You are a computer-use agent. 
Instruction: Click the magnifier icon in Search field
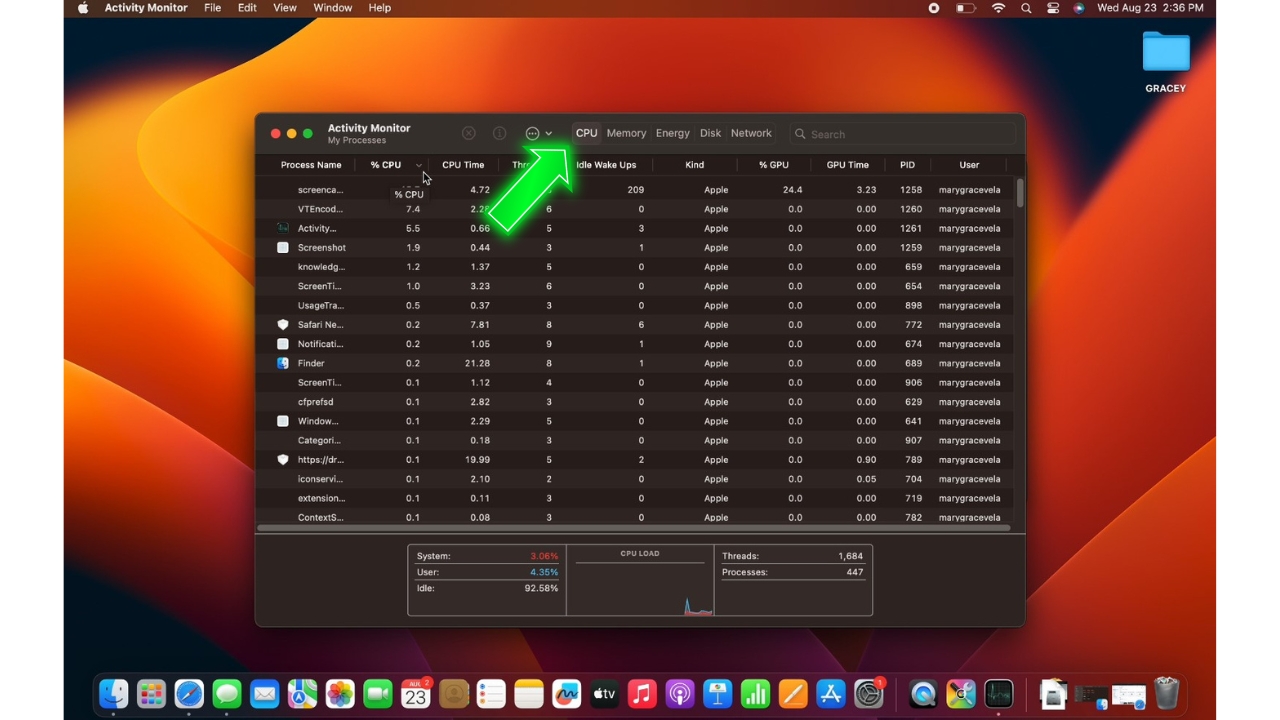click(800, 134)
